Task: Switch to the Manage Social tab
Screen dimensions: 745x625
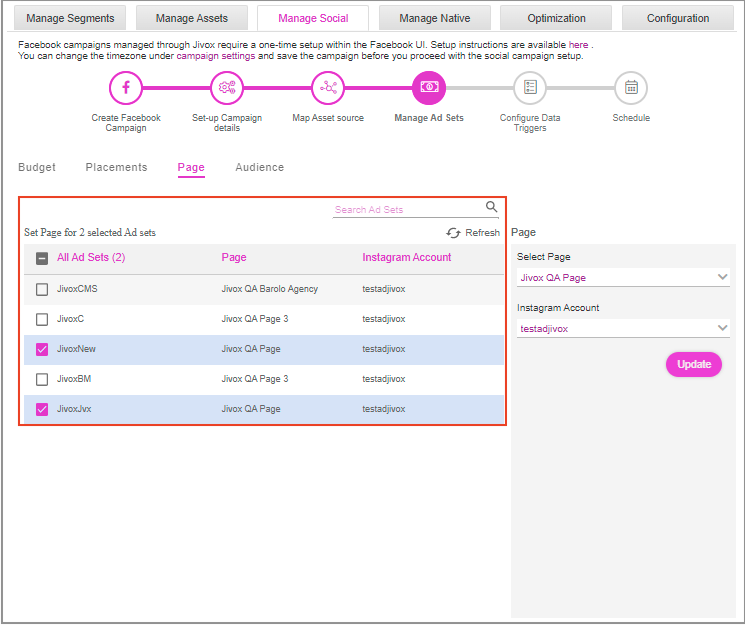Action: (x=313, y=18)
